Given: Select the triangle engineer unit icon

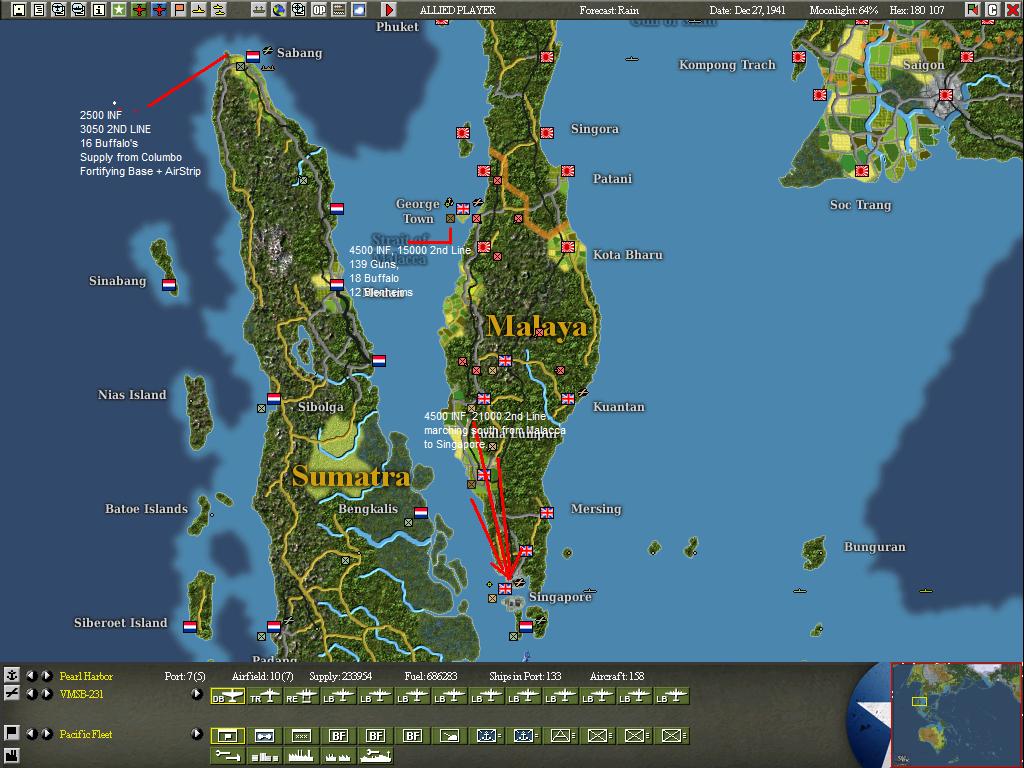Looking at the screenshot, I should click(x=560, y=736).
